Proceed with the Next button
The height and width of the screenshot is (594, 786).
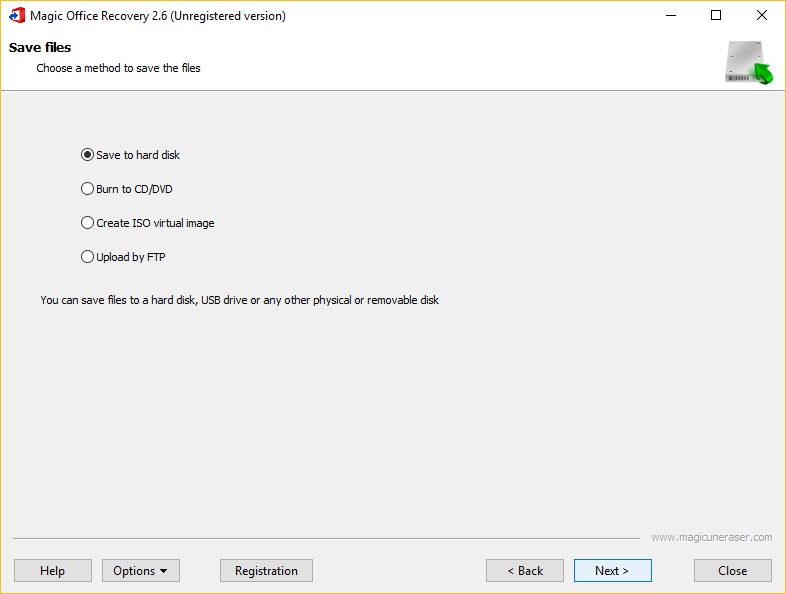click(x=612, y=571)
